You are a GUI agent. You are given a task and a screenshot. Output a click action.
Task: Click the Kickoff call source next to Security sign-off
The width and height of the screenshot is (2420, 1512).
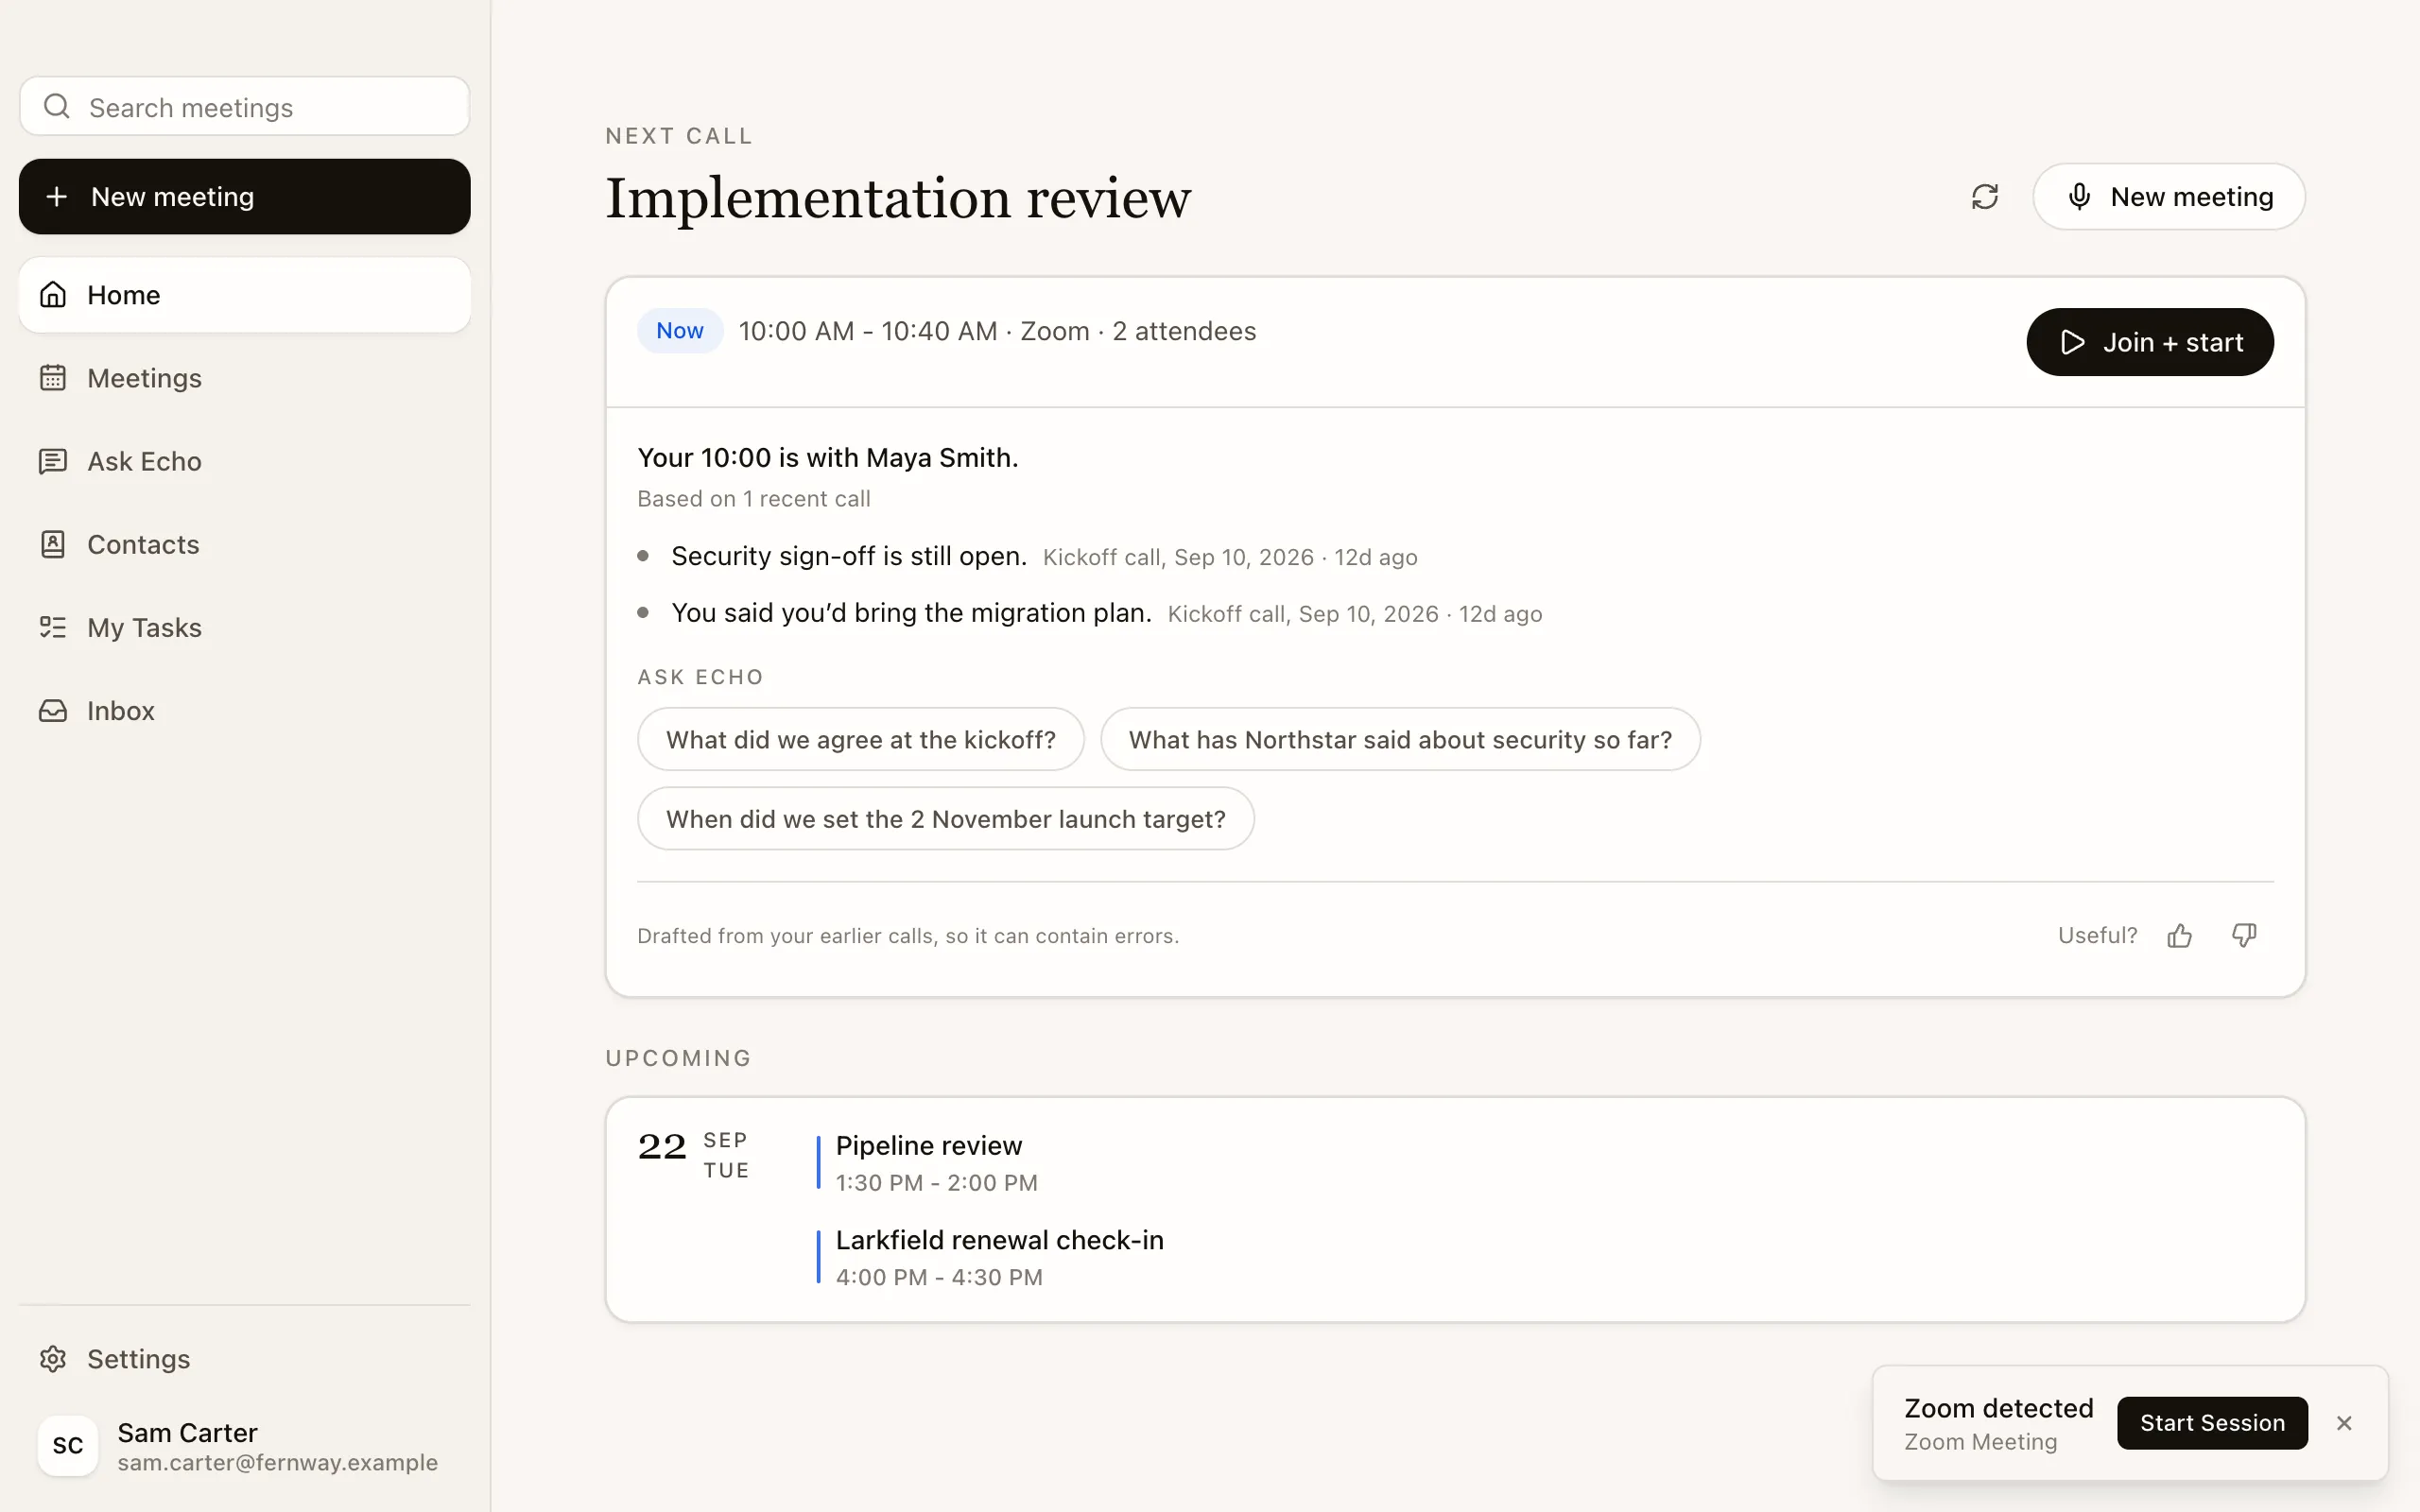(1230, 557)
